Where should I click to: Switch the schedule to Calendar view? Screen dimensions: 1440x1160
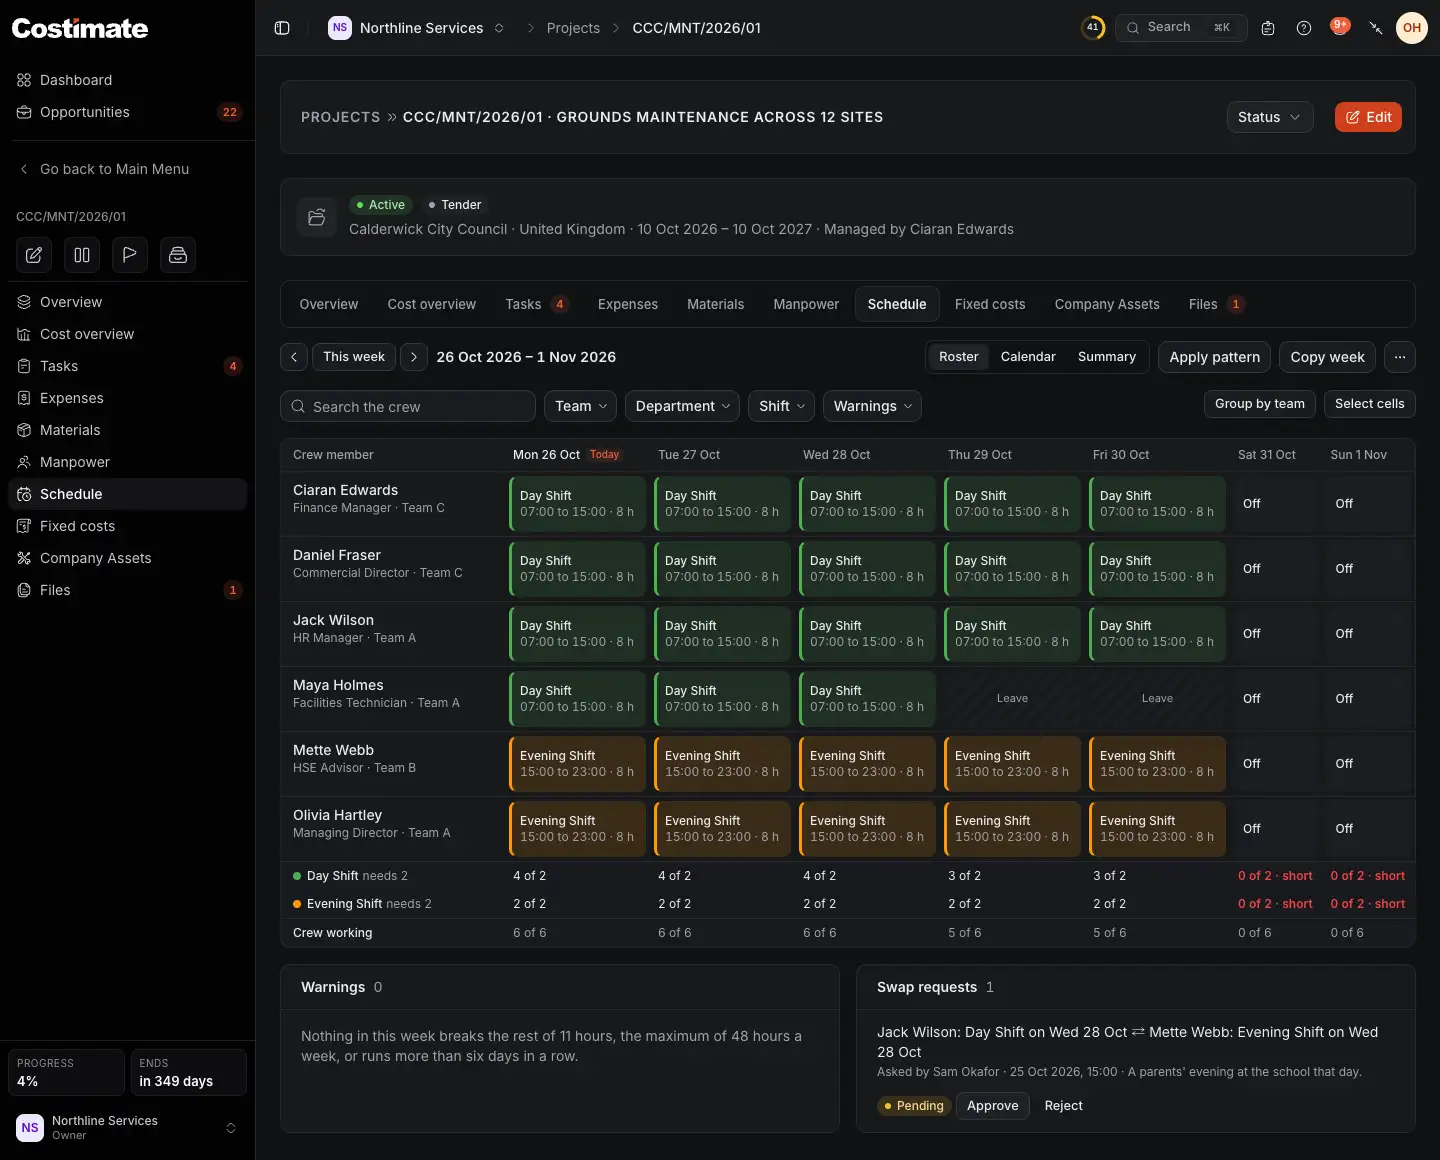[1028, 357]
